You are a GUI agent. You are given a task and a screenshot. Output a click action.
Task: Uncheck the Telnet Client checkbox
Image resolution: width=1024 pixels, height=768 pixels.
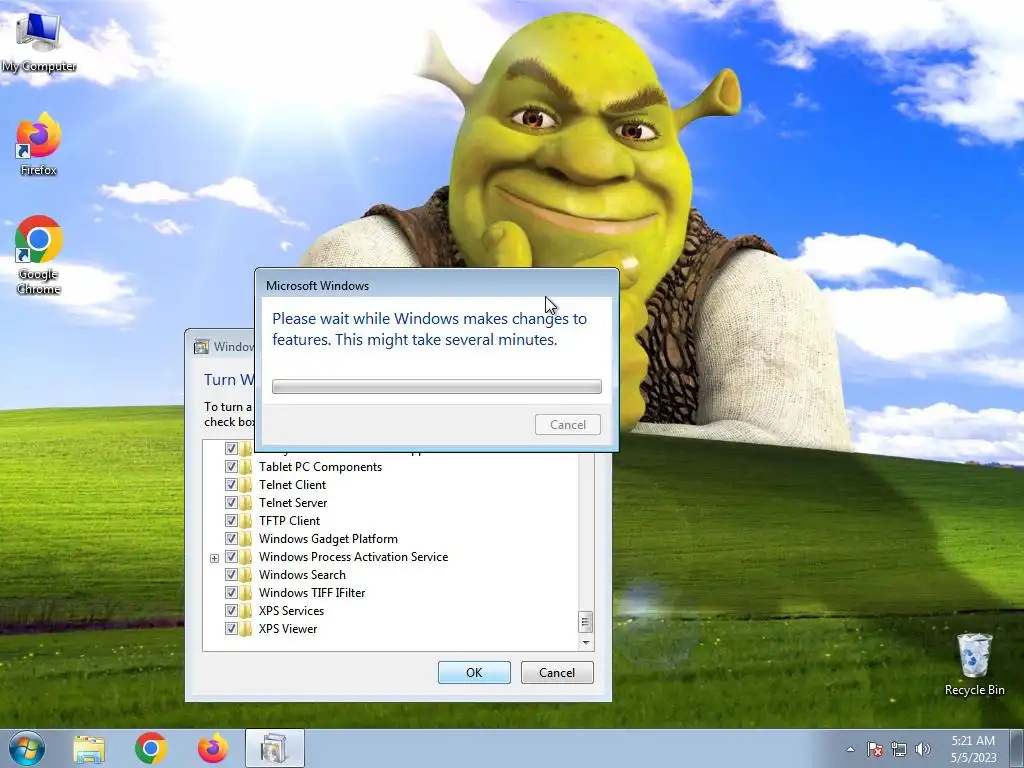point(231,485)
